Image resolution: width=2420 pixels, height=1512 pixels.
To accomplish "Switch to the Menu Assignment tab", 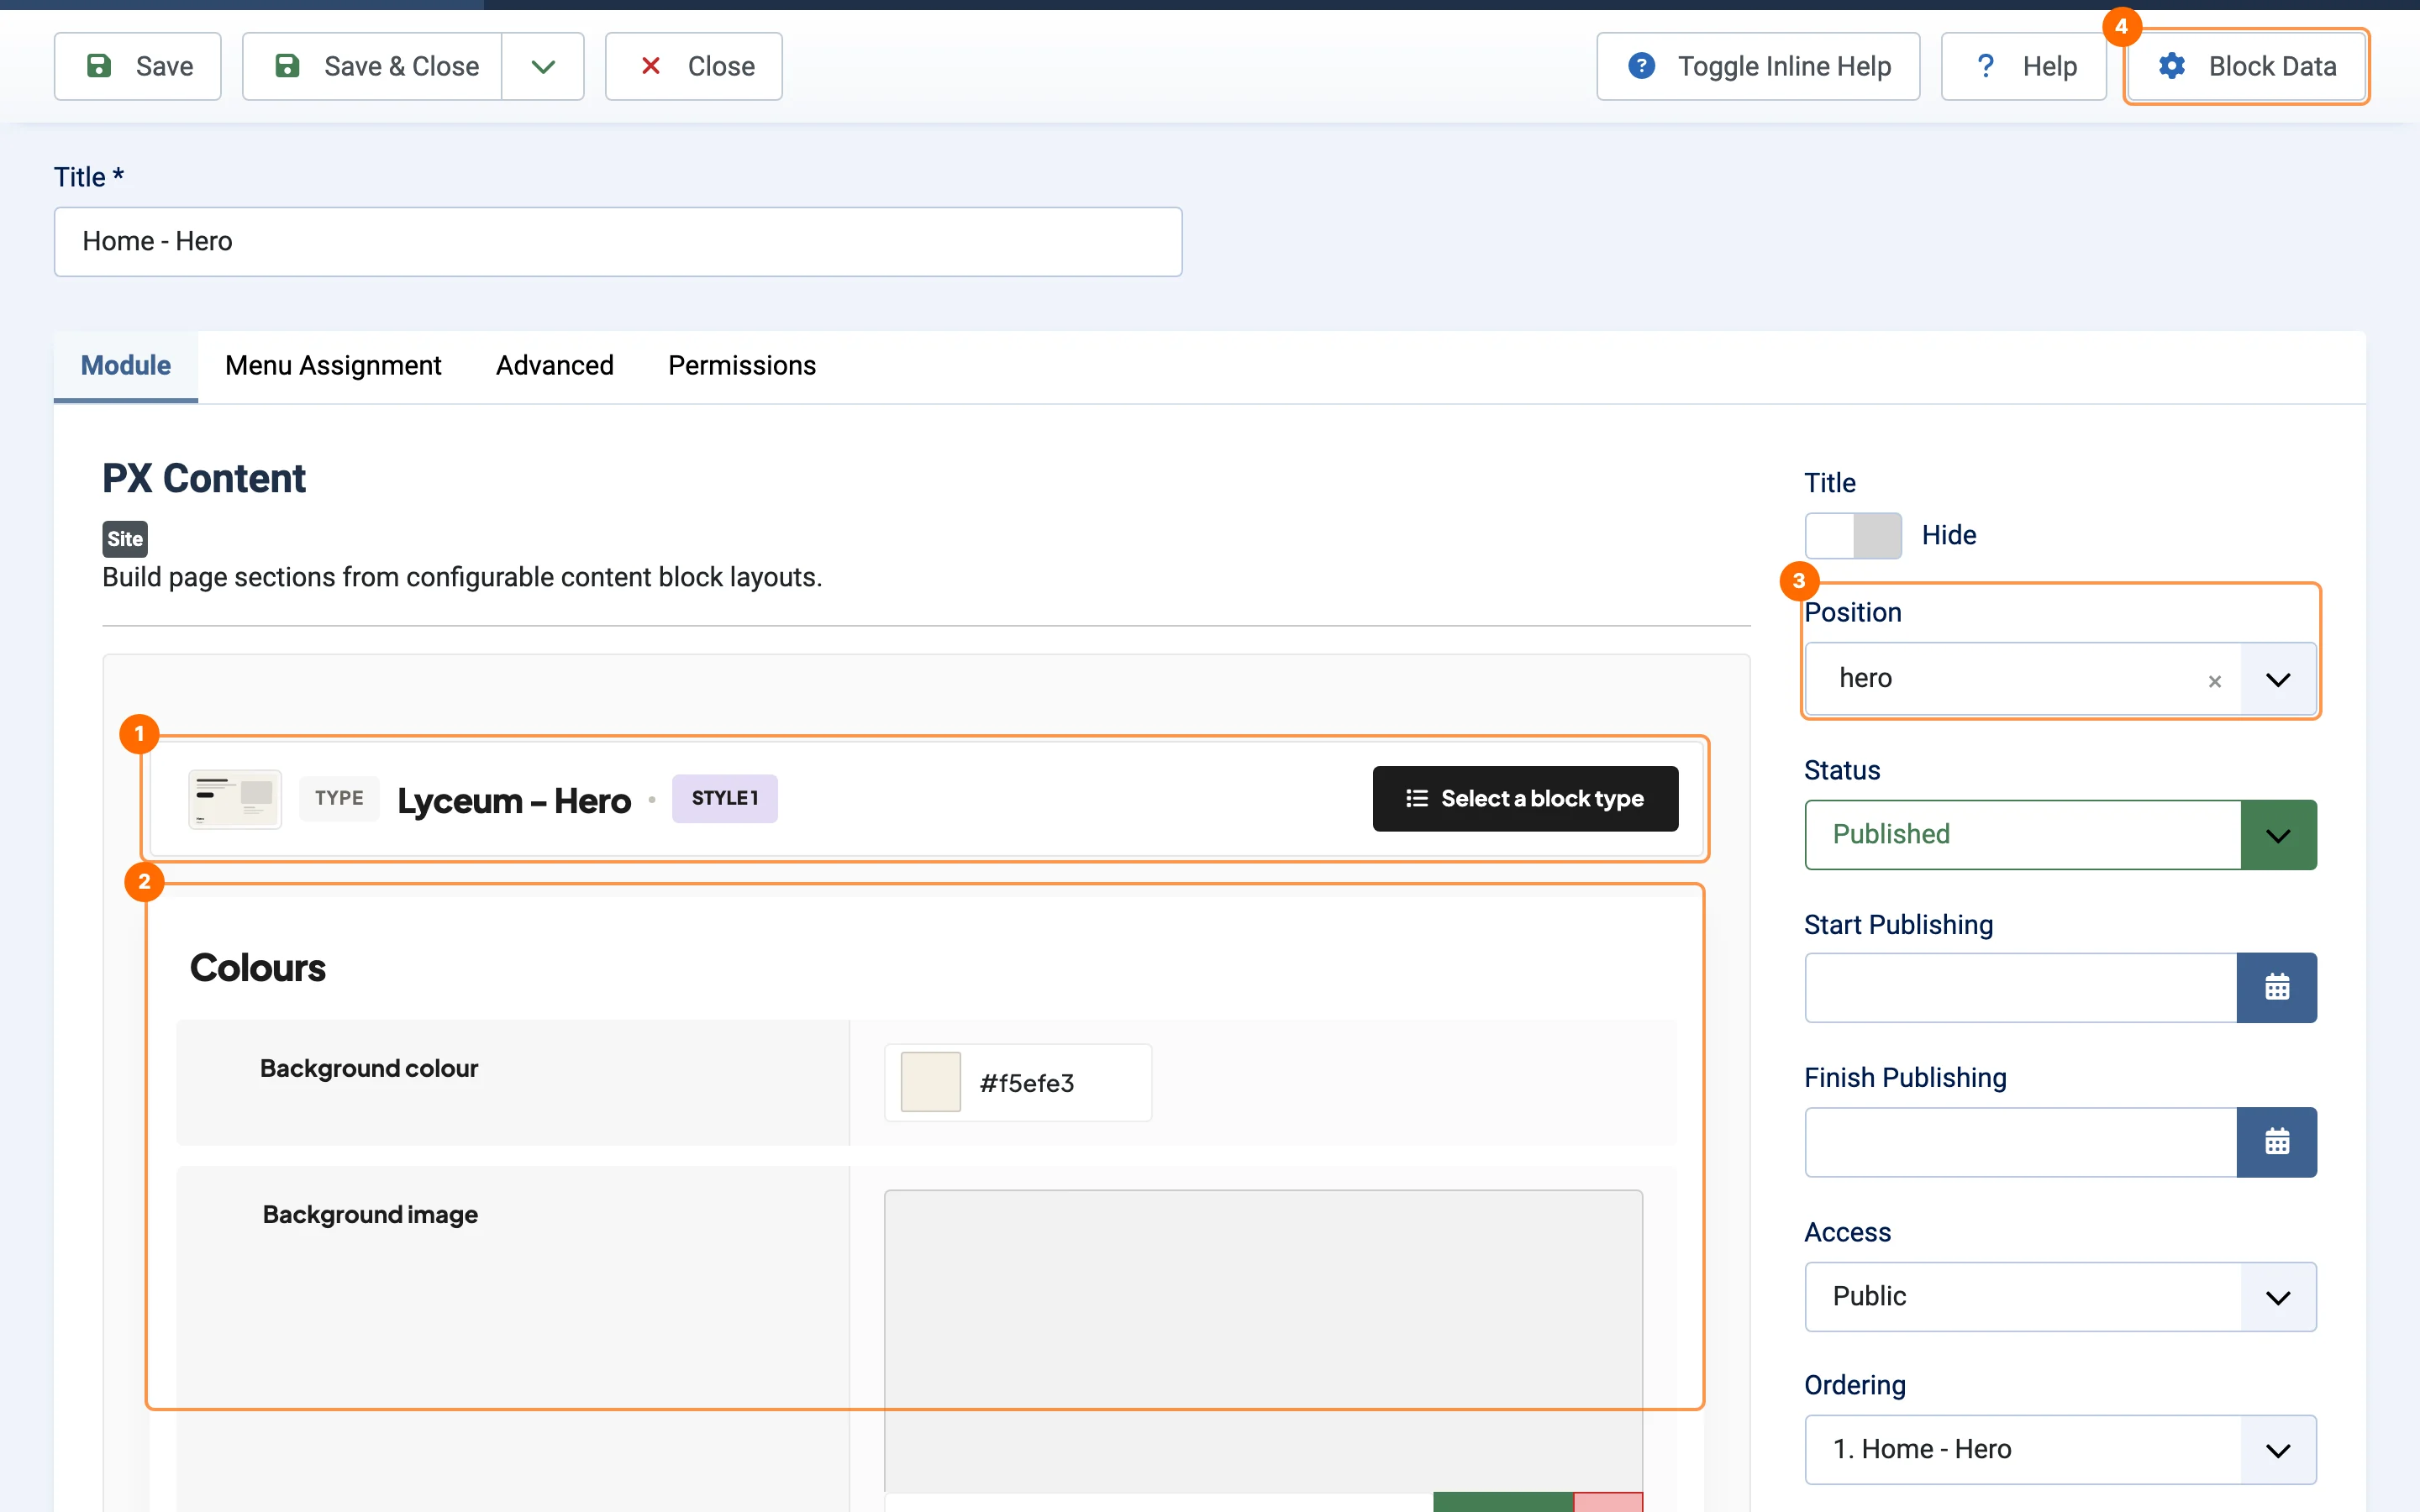I will coord(333,366).
